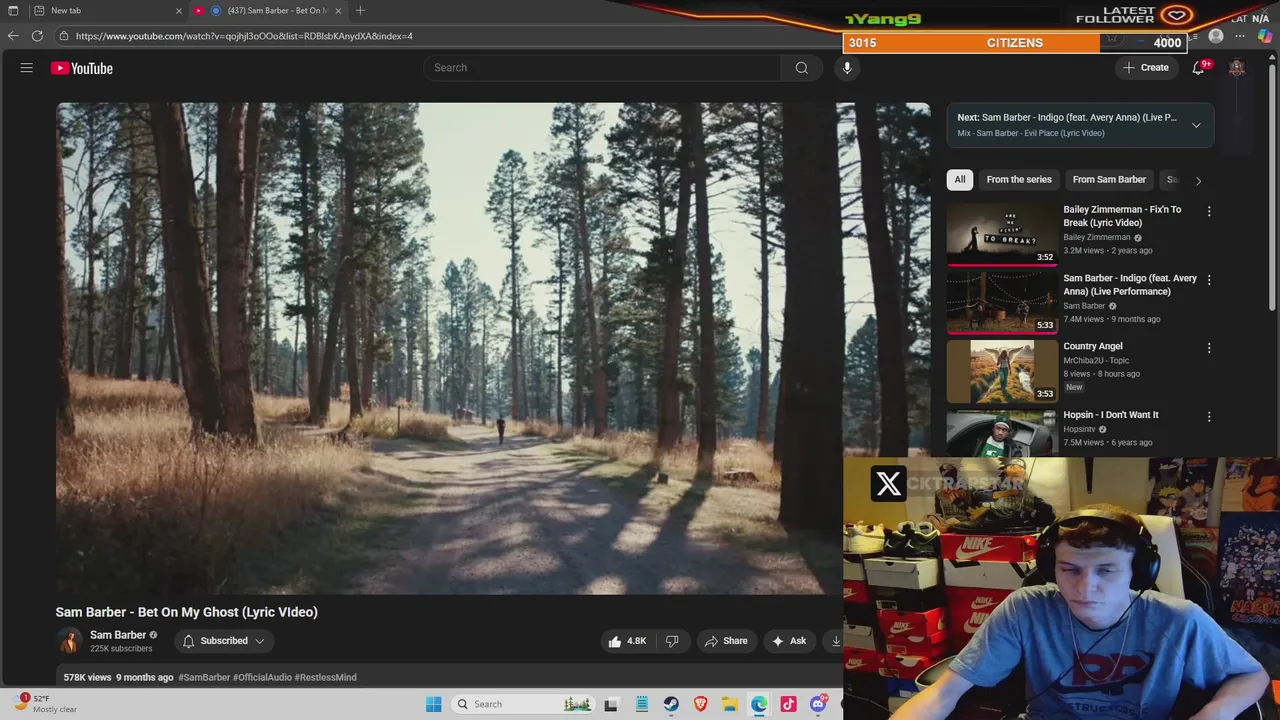Close the New tab browser tab
The image size is (1280, 720).
(179, 10)
